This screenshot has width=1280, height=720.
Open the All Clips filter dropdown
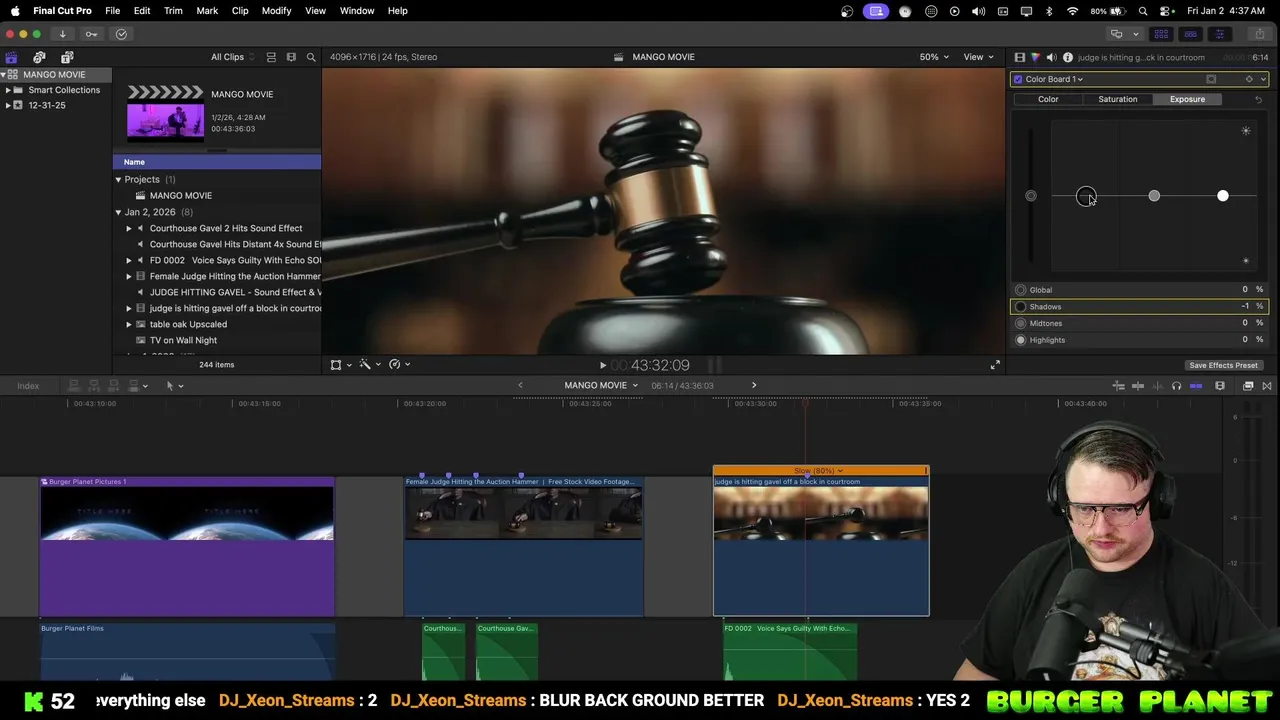[x=231, y=57]
